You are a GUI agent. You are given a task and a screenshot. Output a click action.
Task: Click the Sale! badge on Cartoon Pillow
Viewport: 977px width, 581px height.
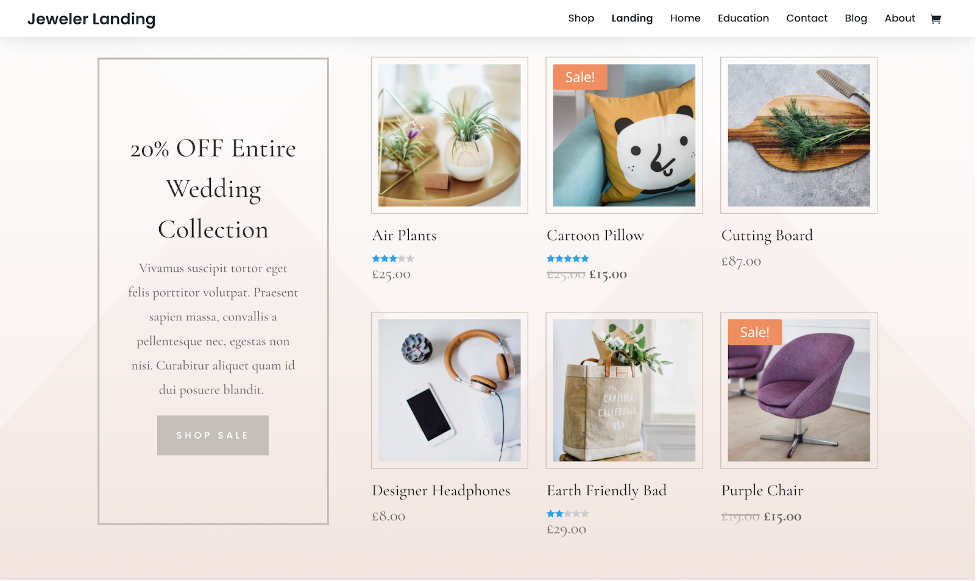coord(579,77)
